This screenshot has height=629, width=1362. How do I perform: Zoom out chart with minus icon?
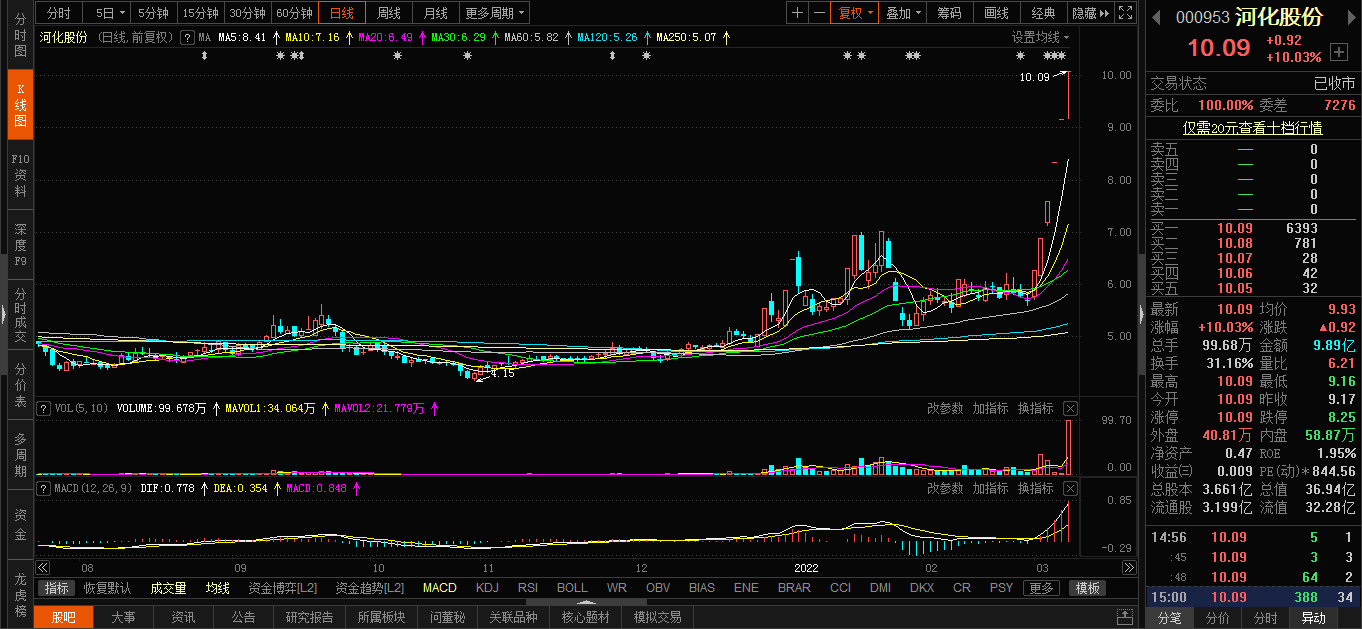818,13
